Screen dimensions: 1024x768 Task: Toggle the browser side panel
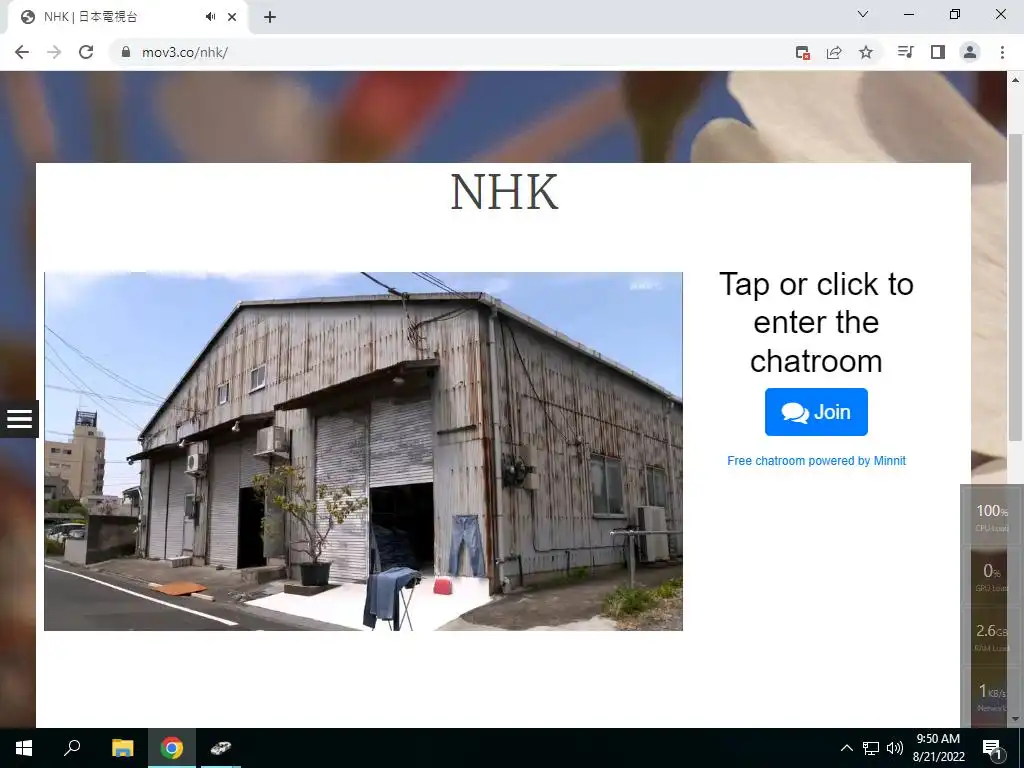tap(938, 52)
